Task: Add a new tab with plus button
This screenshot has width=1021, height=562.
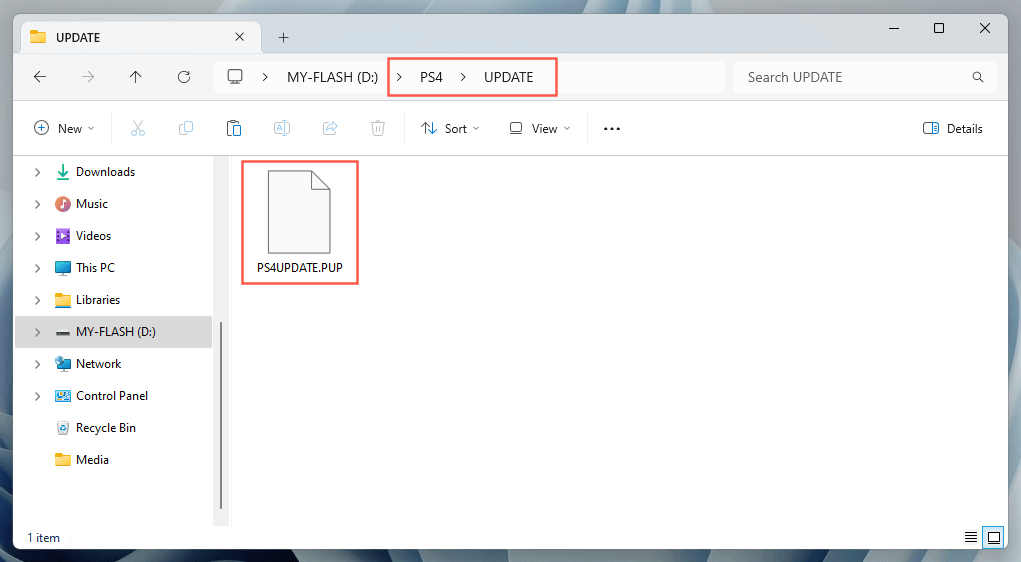Action: click(x=283, y=37)
